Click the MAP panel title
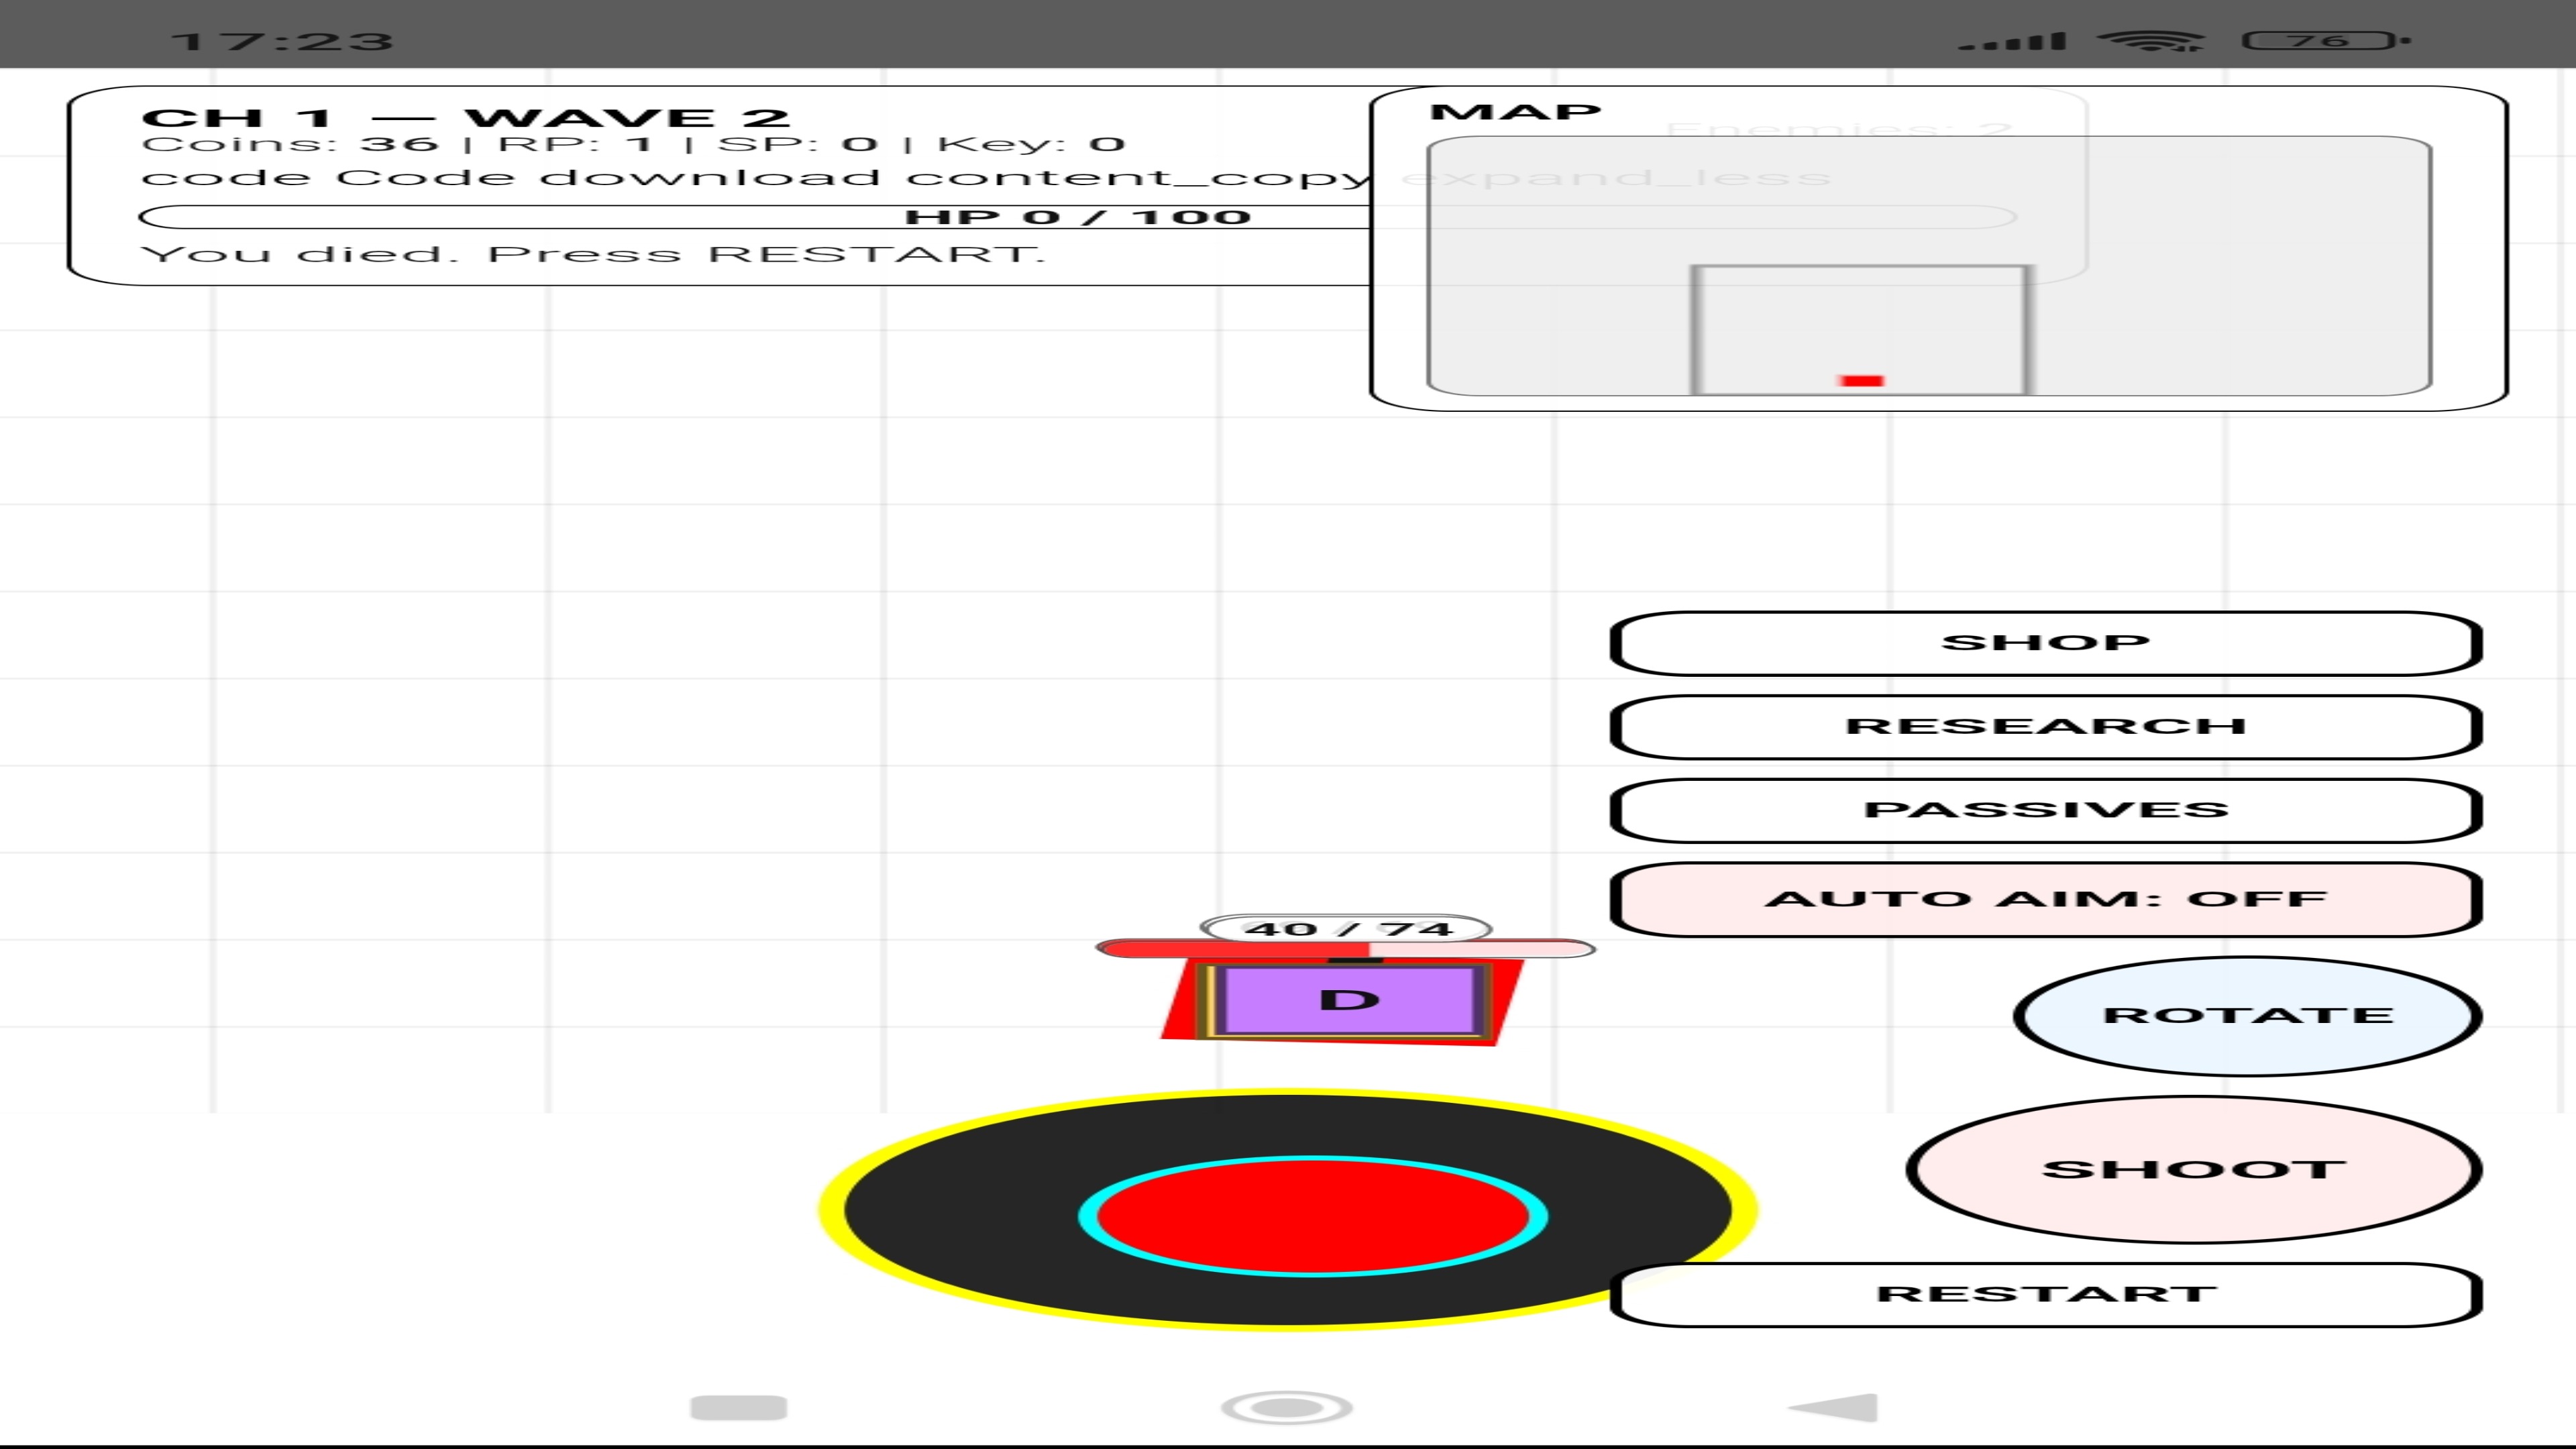 coord(1515,112)
